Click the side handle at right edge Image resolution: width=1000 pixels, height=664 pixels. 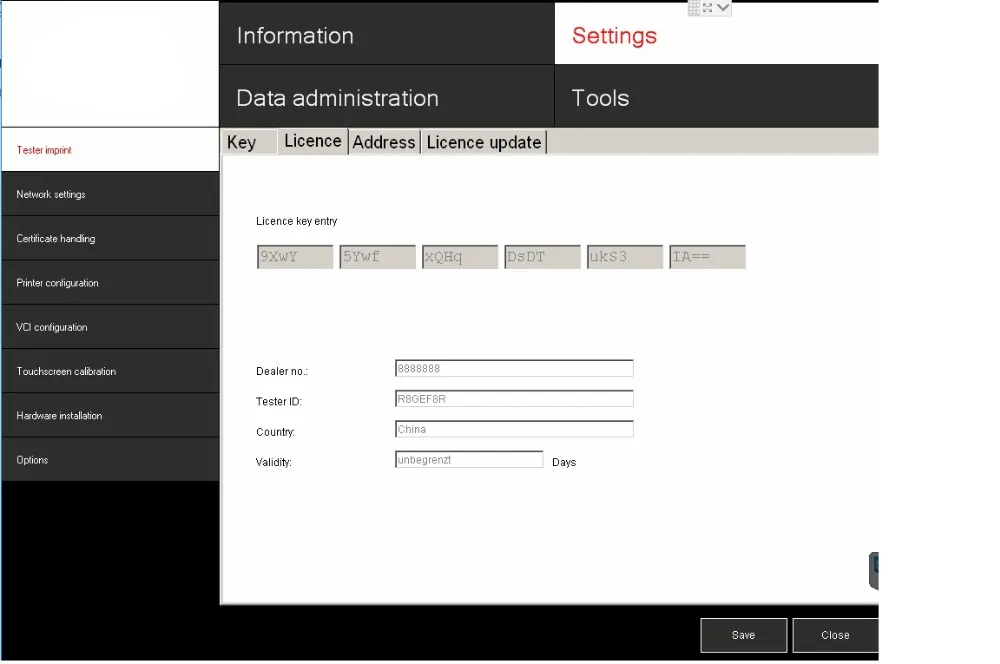874,571
